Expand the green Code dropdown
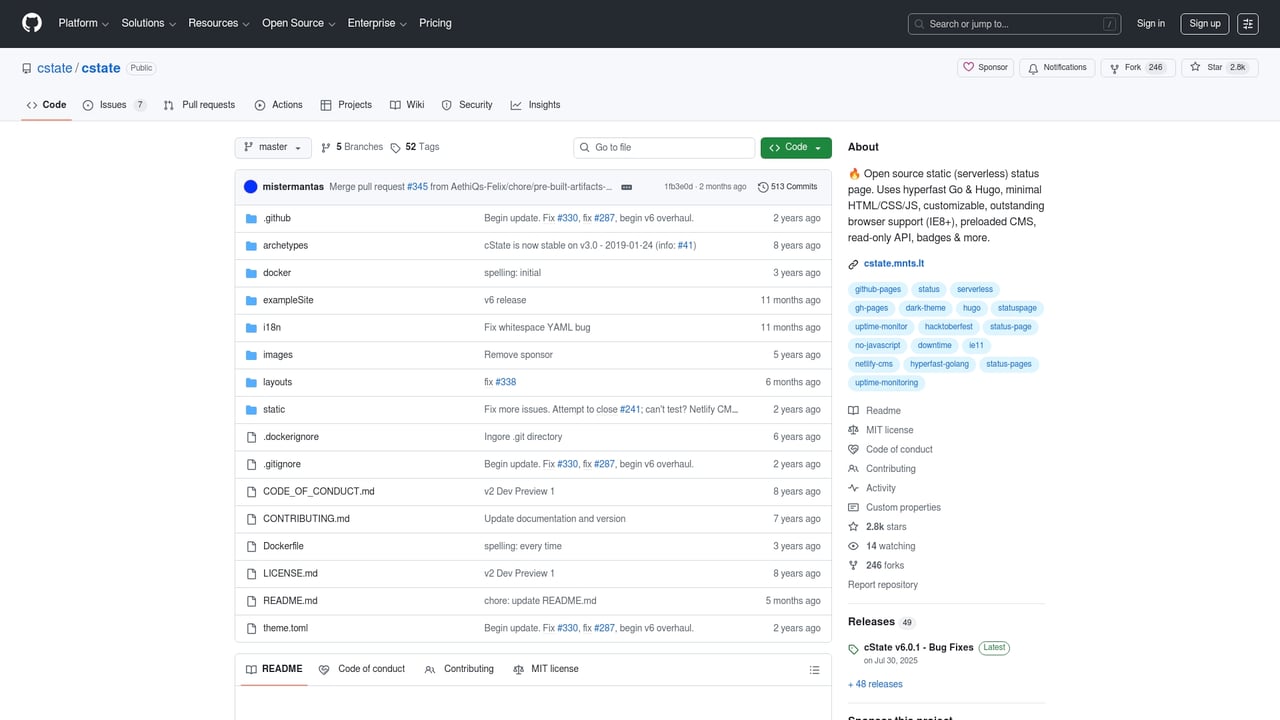 click(x=795, y=147)
